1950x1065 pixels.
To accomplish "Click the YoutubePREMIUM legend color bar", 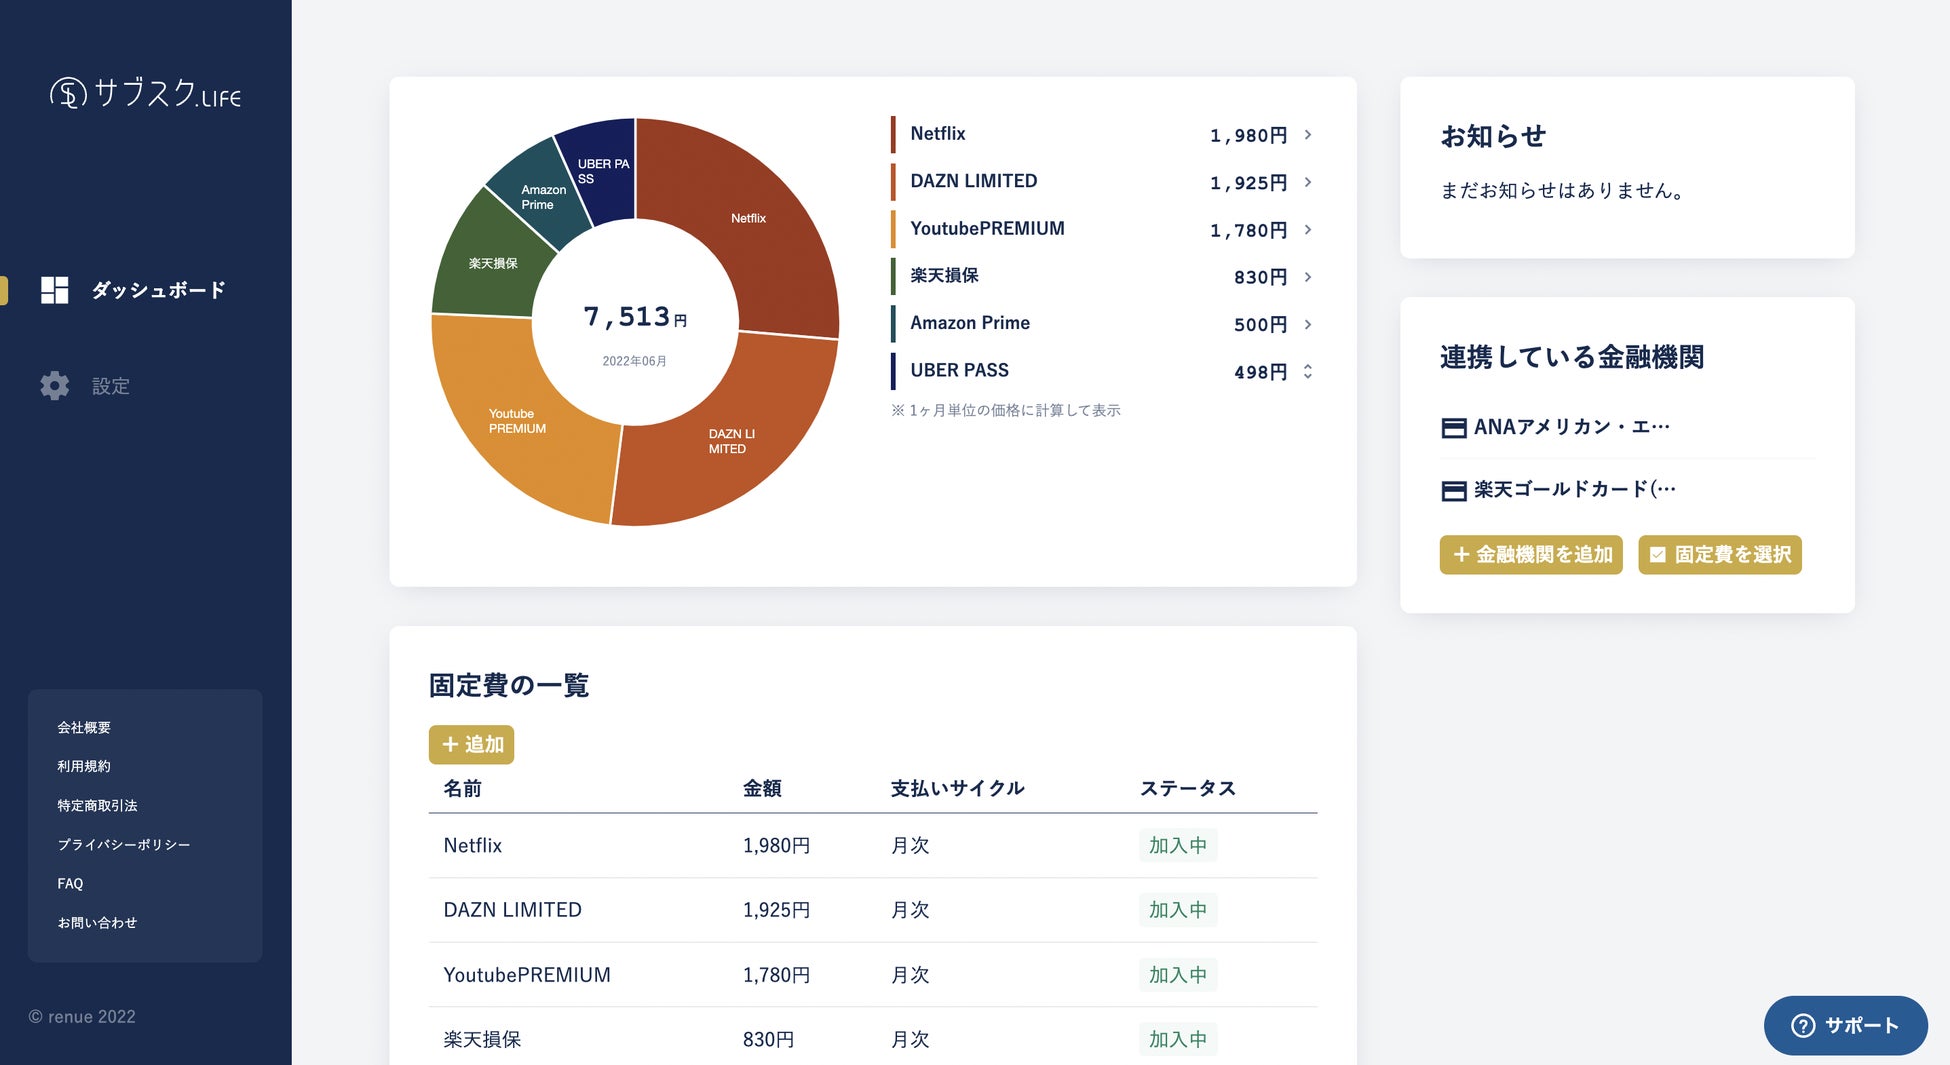I will point(893,230).
